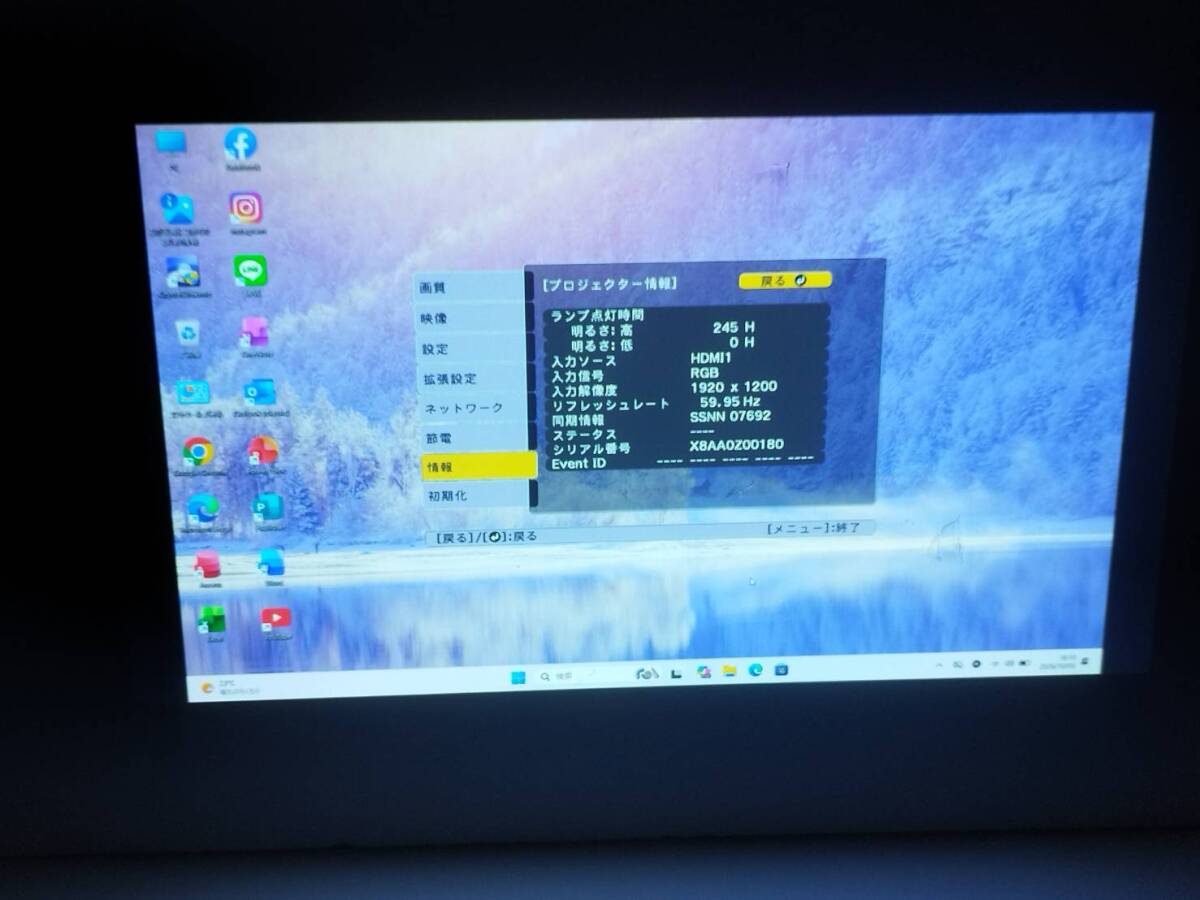Click the プロジェクター情報 heading

coord(610,284)
